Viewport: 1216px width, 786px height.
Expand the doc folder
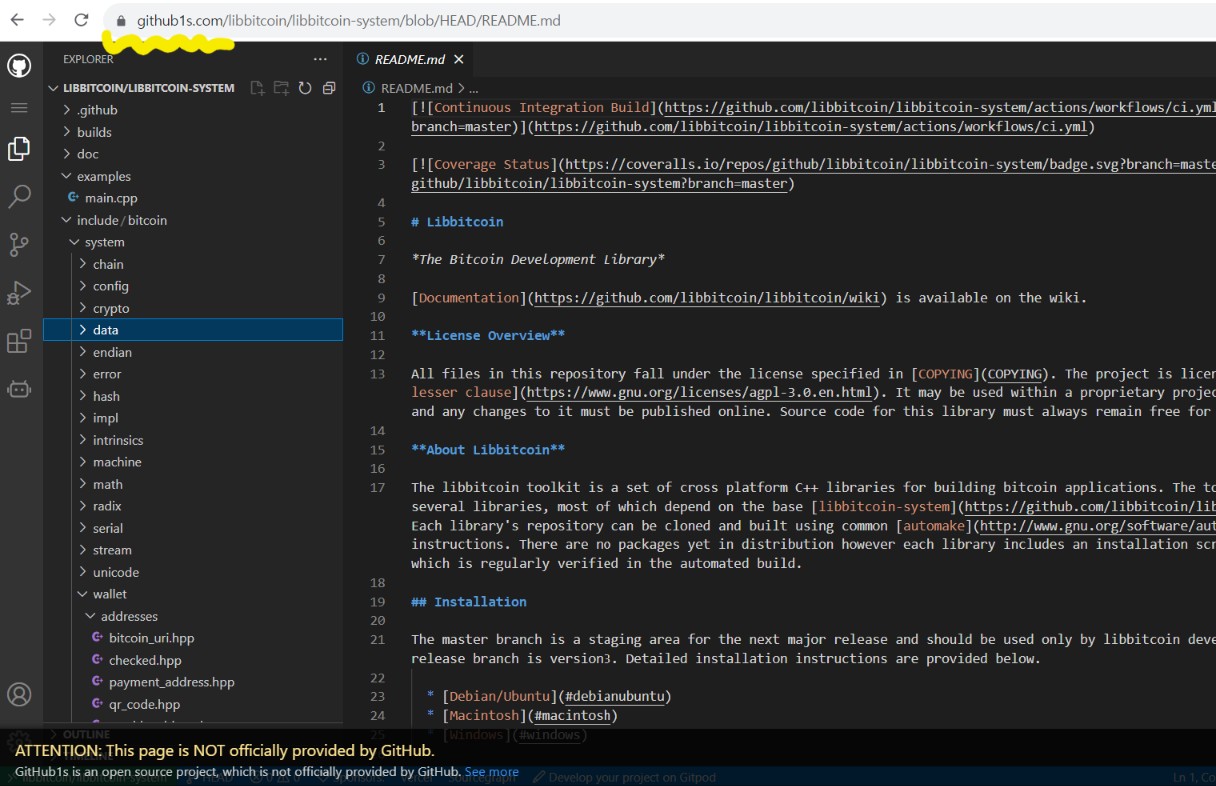click(88, 154)
